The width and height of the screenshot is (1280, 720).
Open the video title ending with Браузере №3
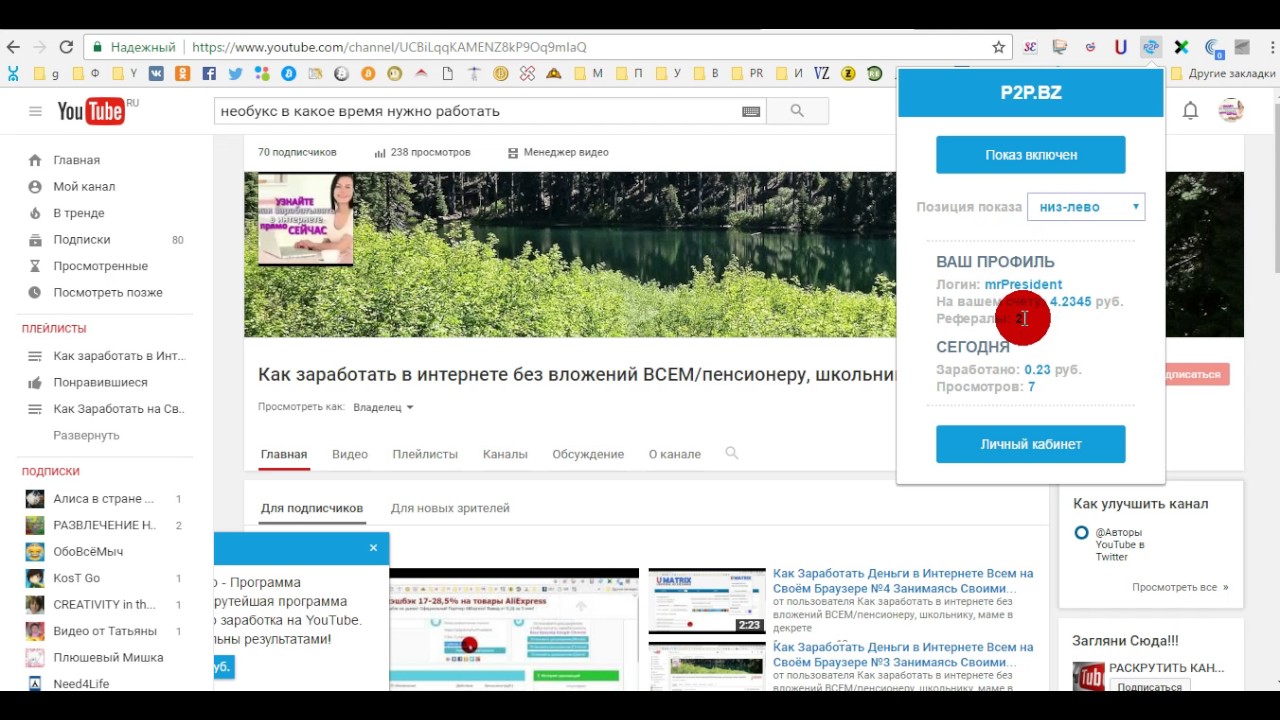(903, 655)
